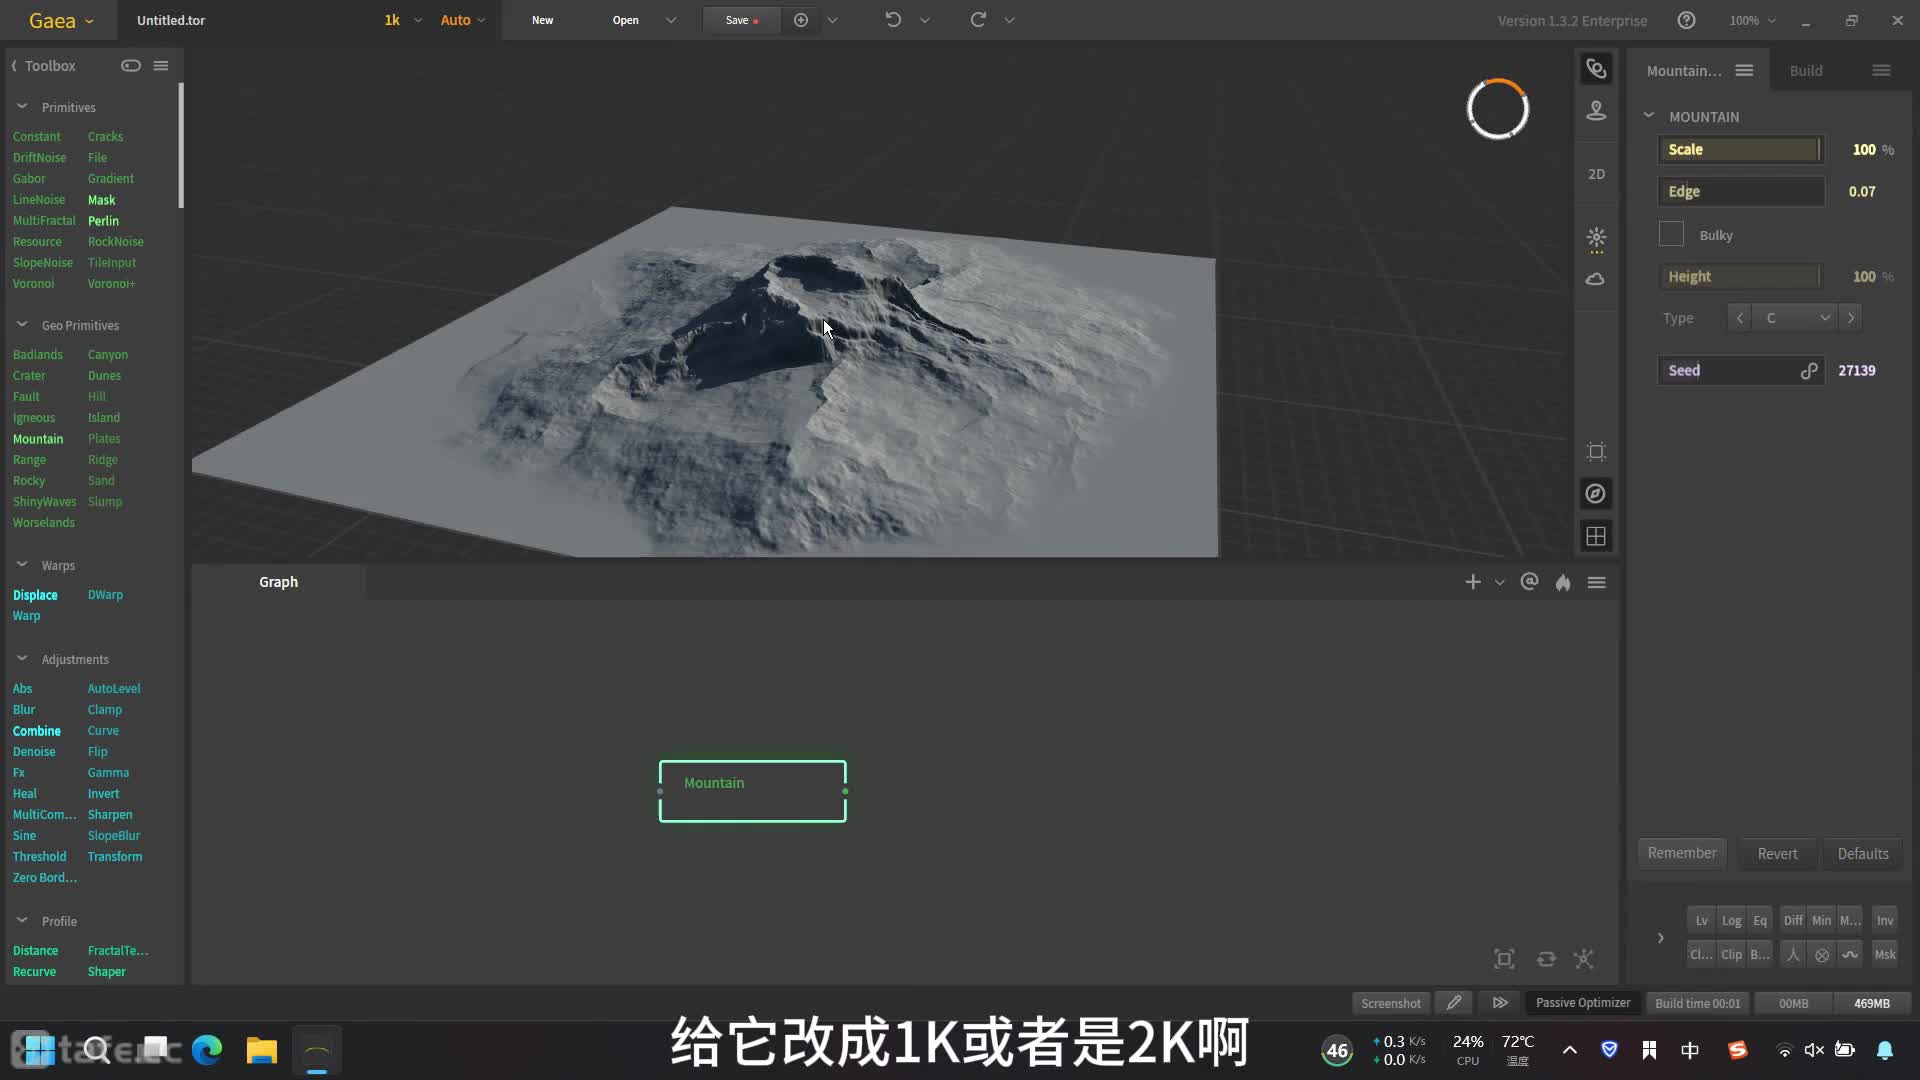This screenshot has height=1080, width=1920.
Task: Click the auto-arrange nodes icon in graph
Action: click(x=1584, y=959)
